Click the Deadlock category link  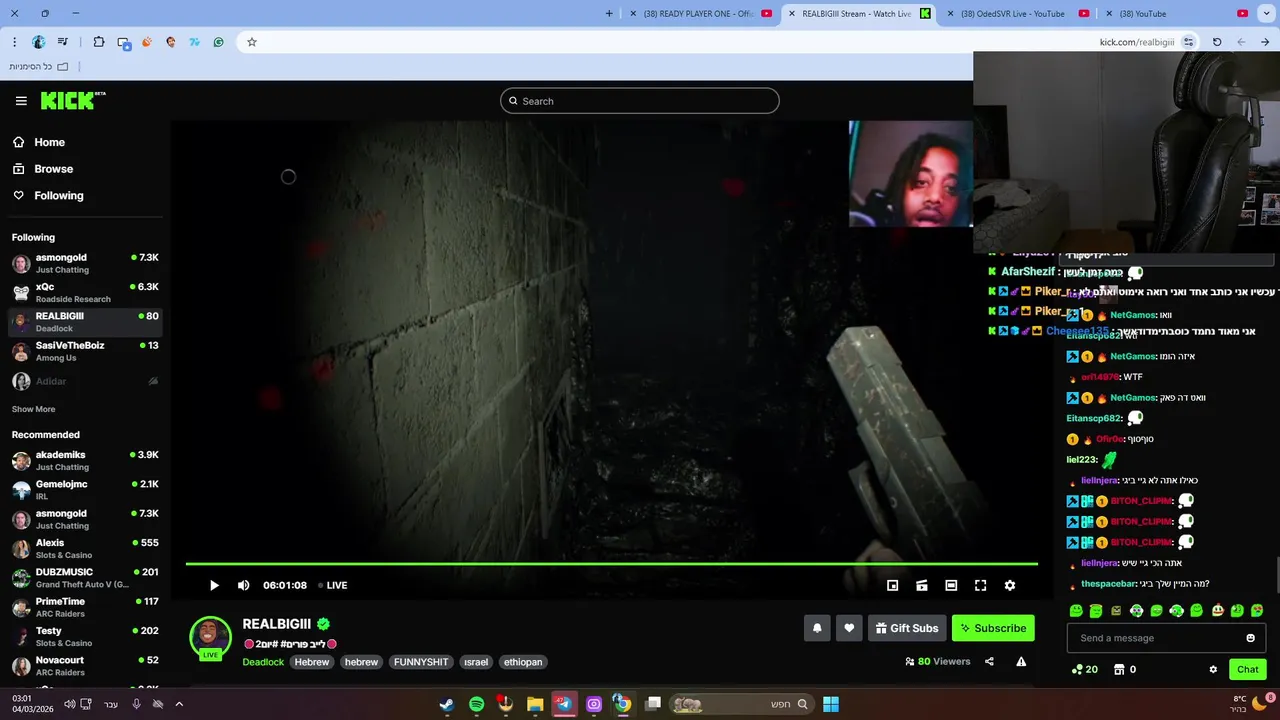[x=263, y=662]
